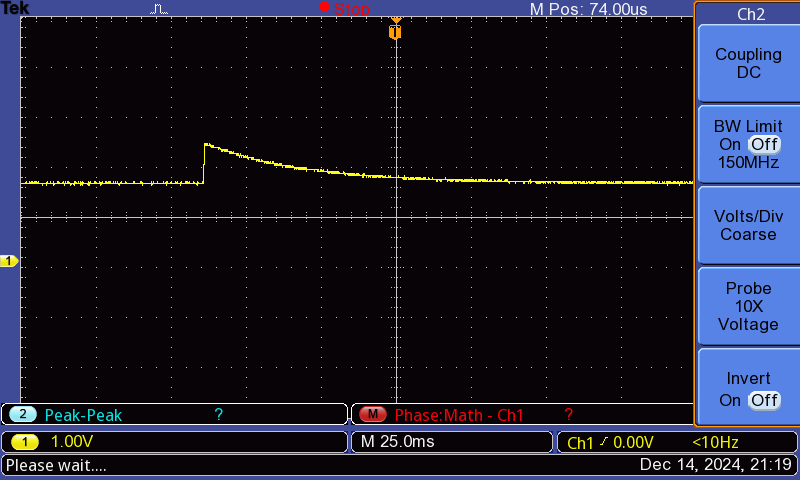
Task: Click the <10Hz trigger frequency readout
Action: (x=715, y=442)
